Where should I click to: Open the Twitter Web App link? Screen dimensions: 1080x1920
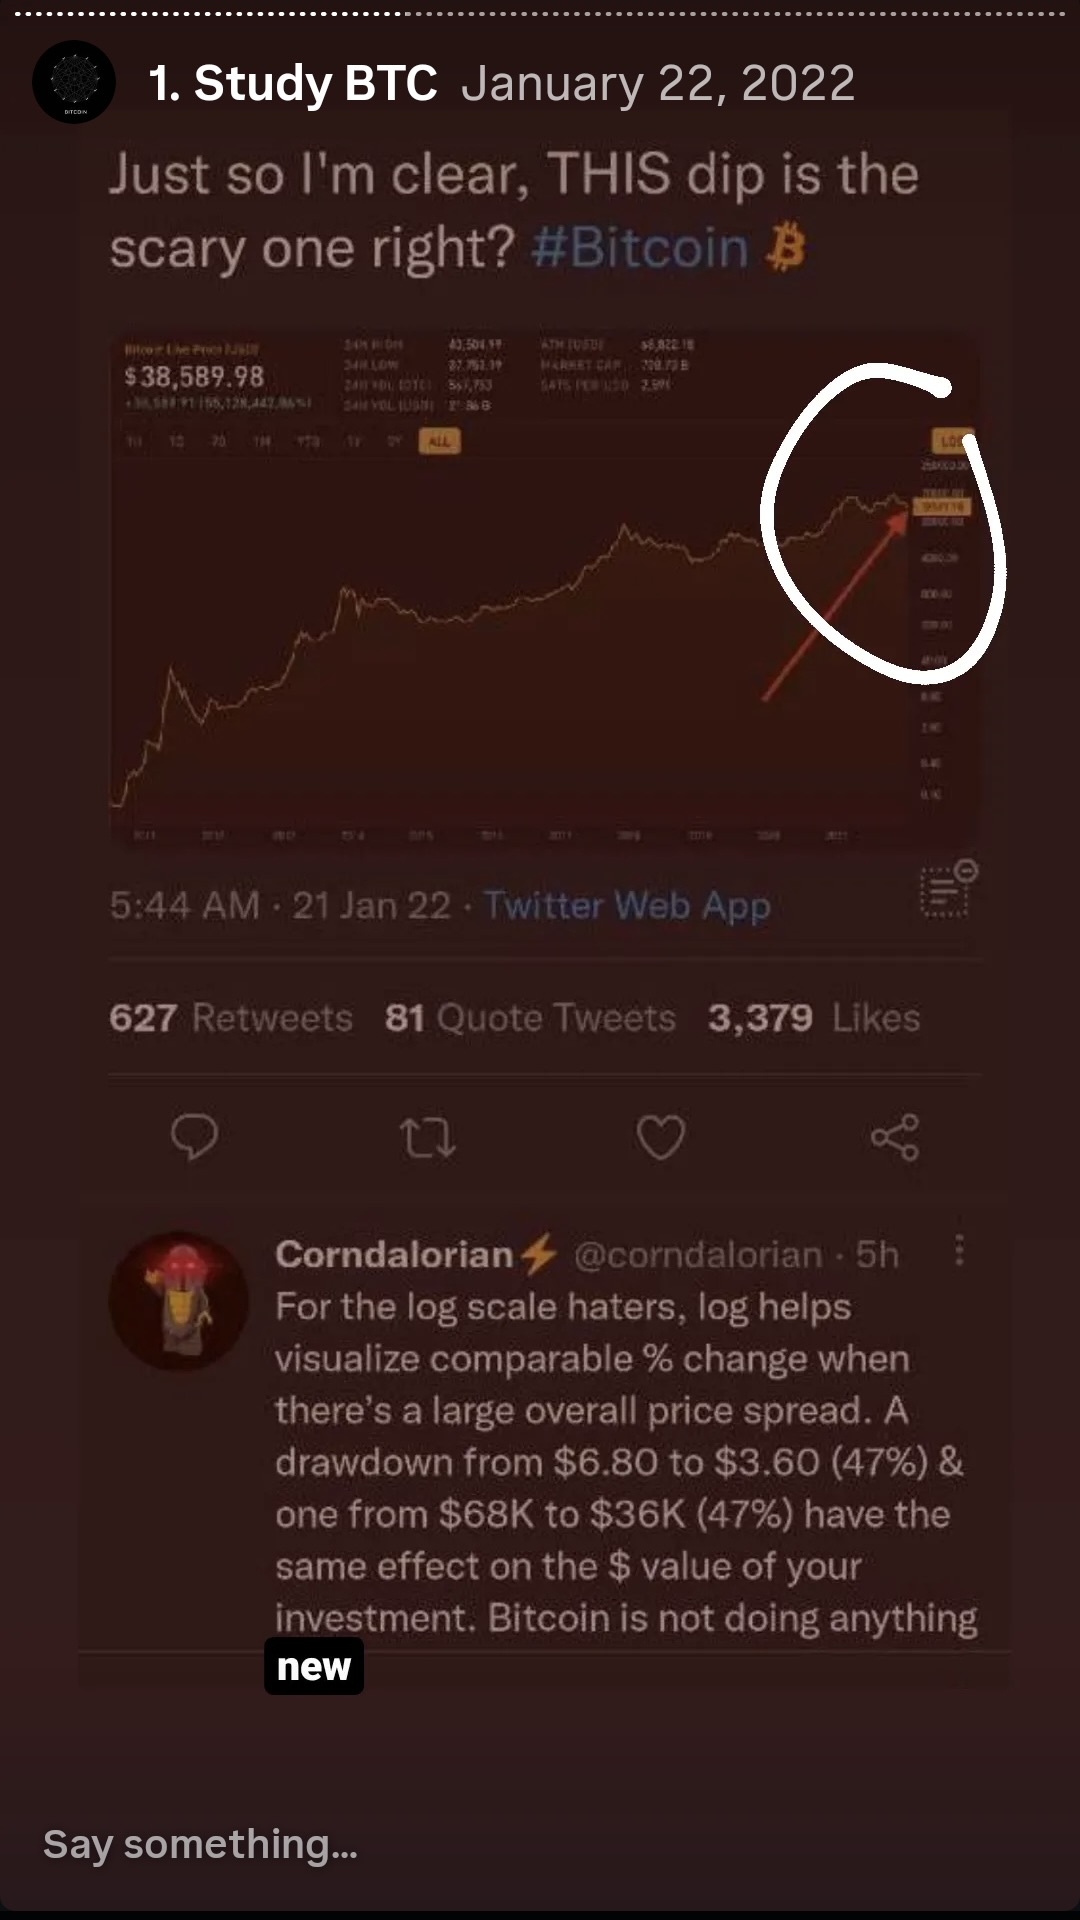point(627,906)
